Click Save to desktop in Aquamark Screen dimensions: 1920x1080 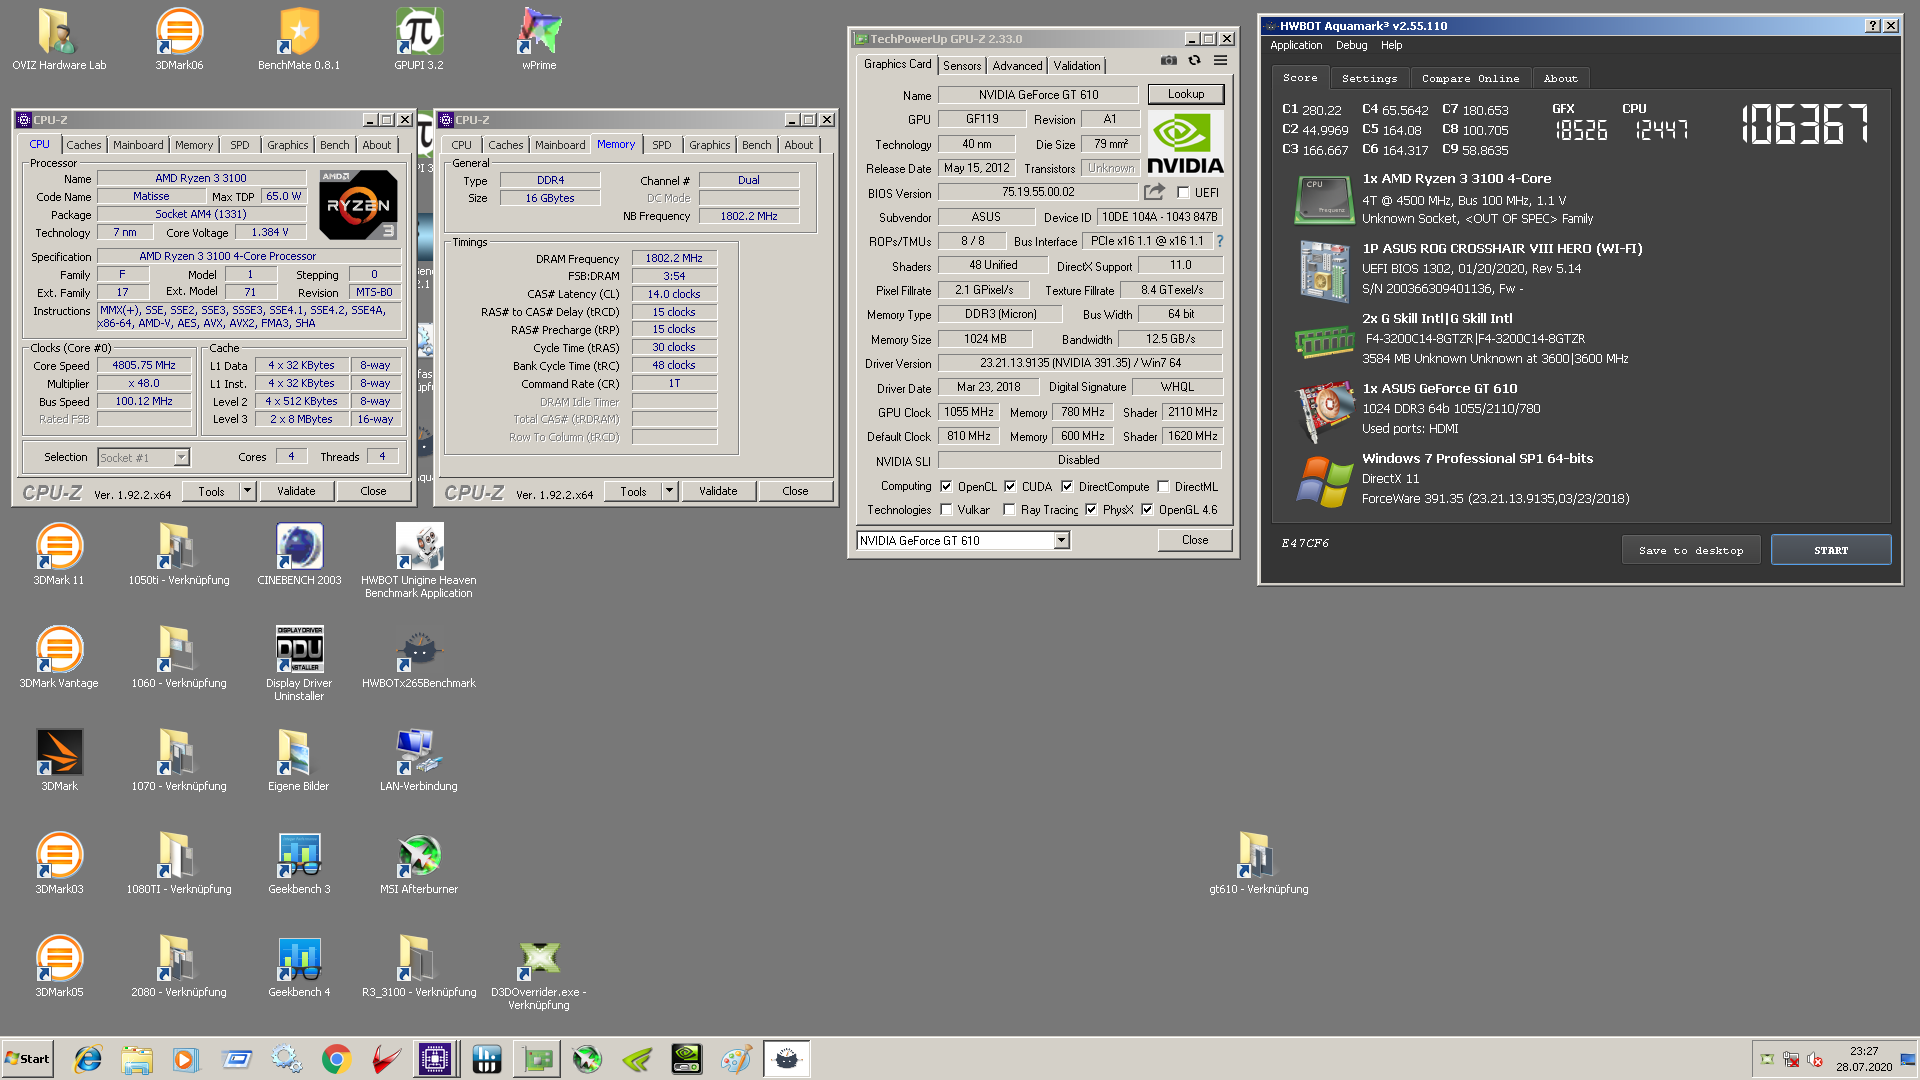(1690, 550)
